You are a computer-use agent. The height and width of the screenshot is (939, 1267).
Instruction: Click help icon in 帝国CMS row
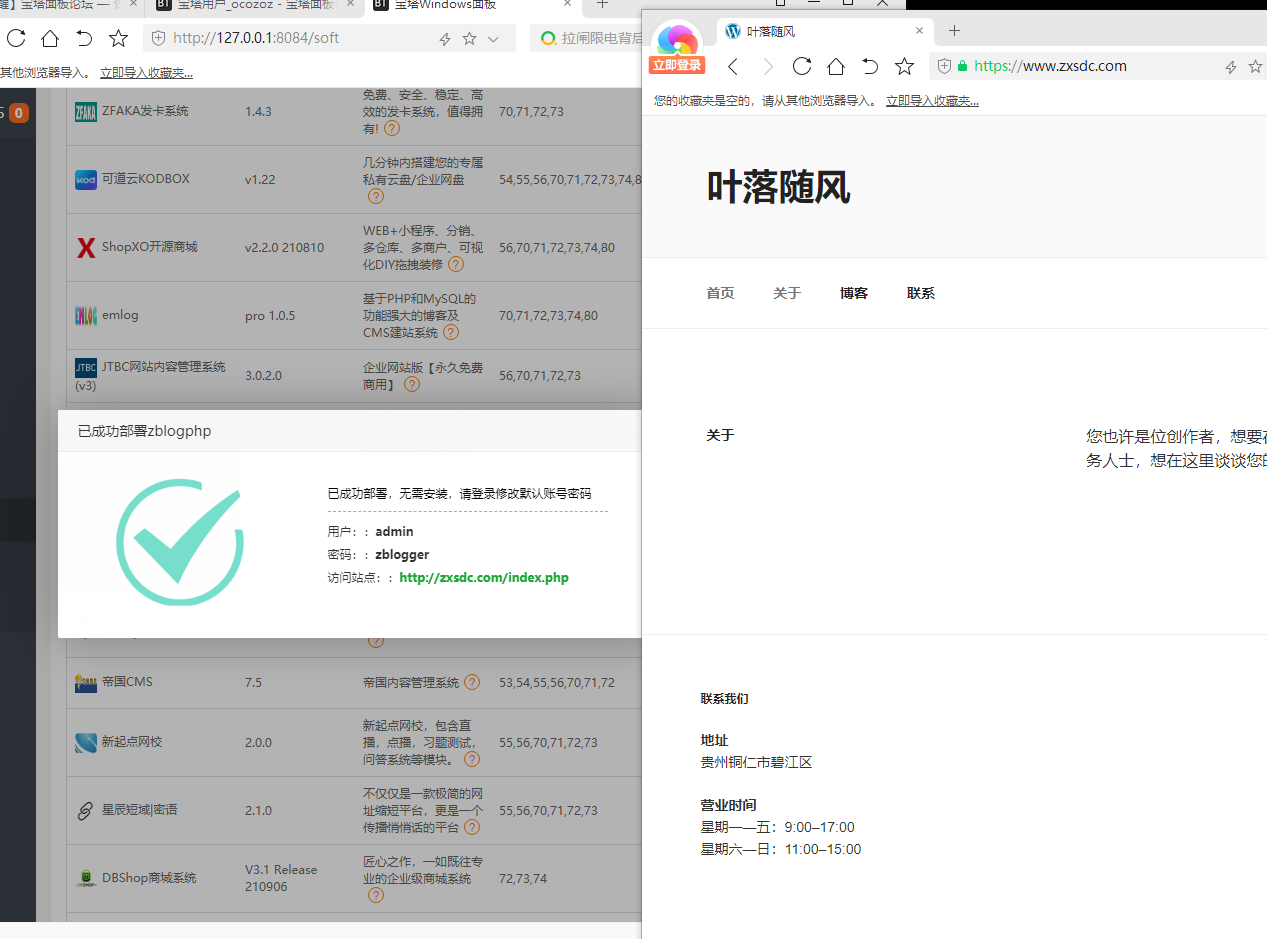(472, 682)
